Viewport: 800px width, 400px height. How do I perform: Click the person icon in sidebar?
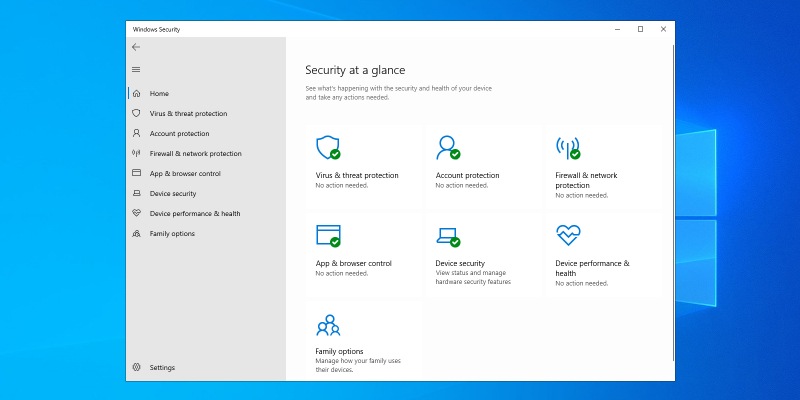[x=136, y=133]
